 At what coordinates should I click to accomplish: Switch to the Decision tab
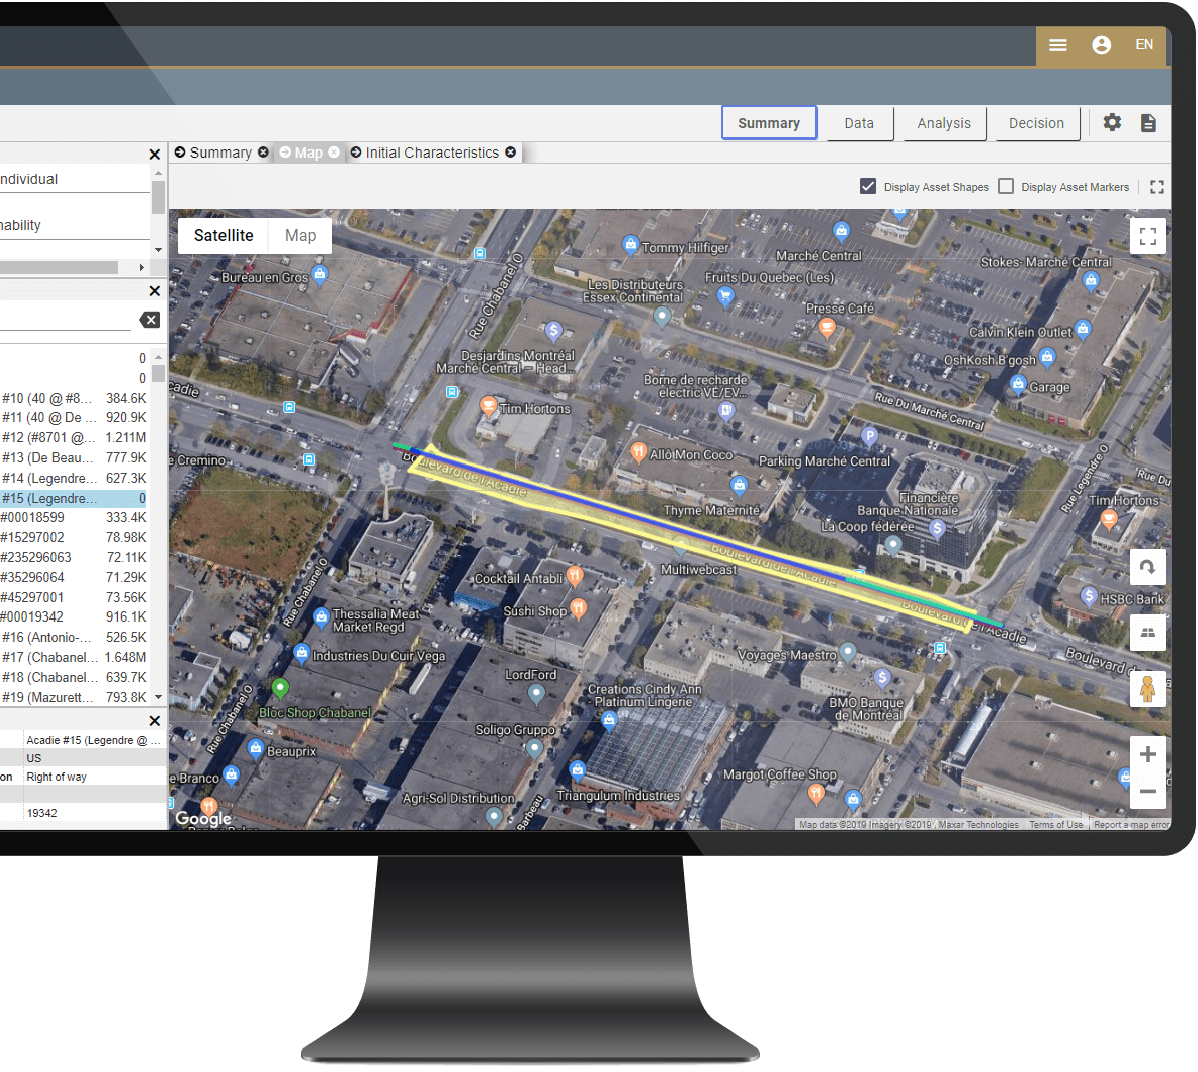1036,123
